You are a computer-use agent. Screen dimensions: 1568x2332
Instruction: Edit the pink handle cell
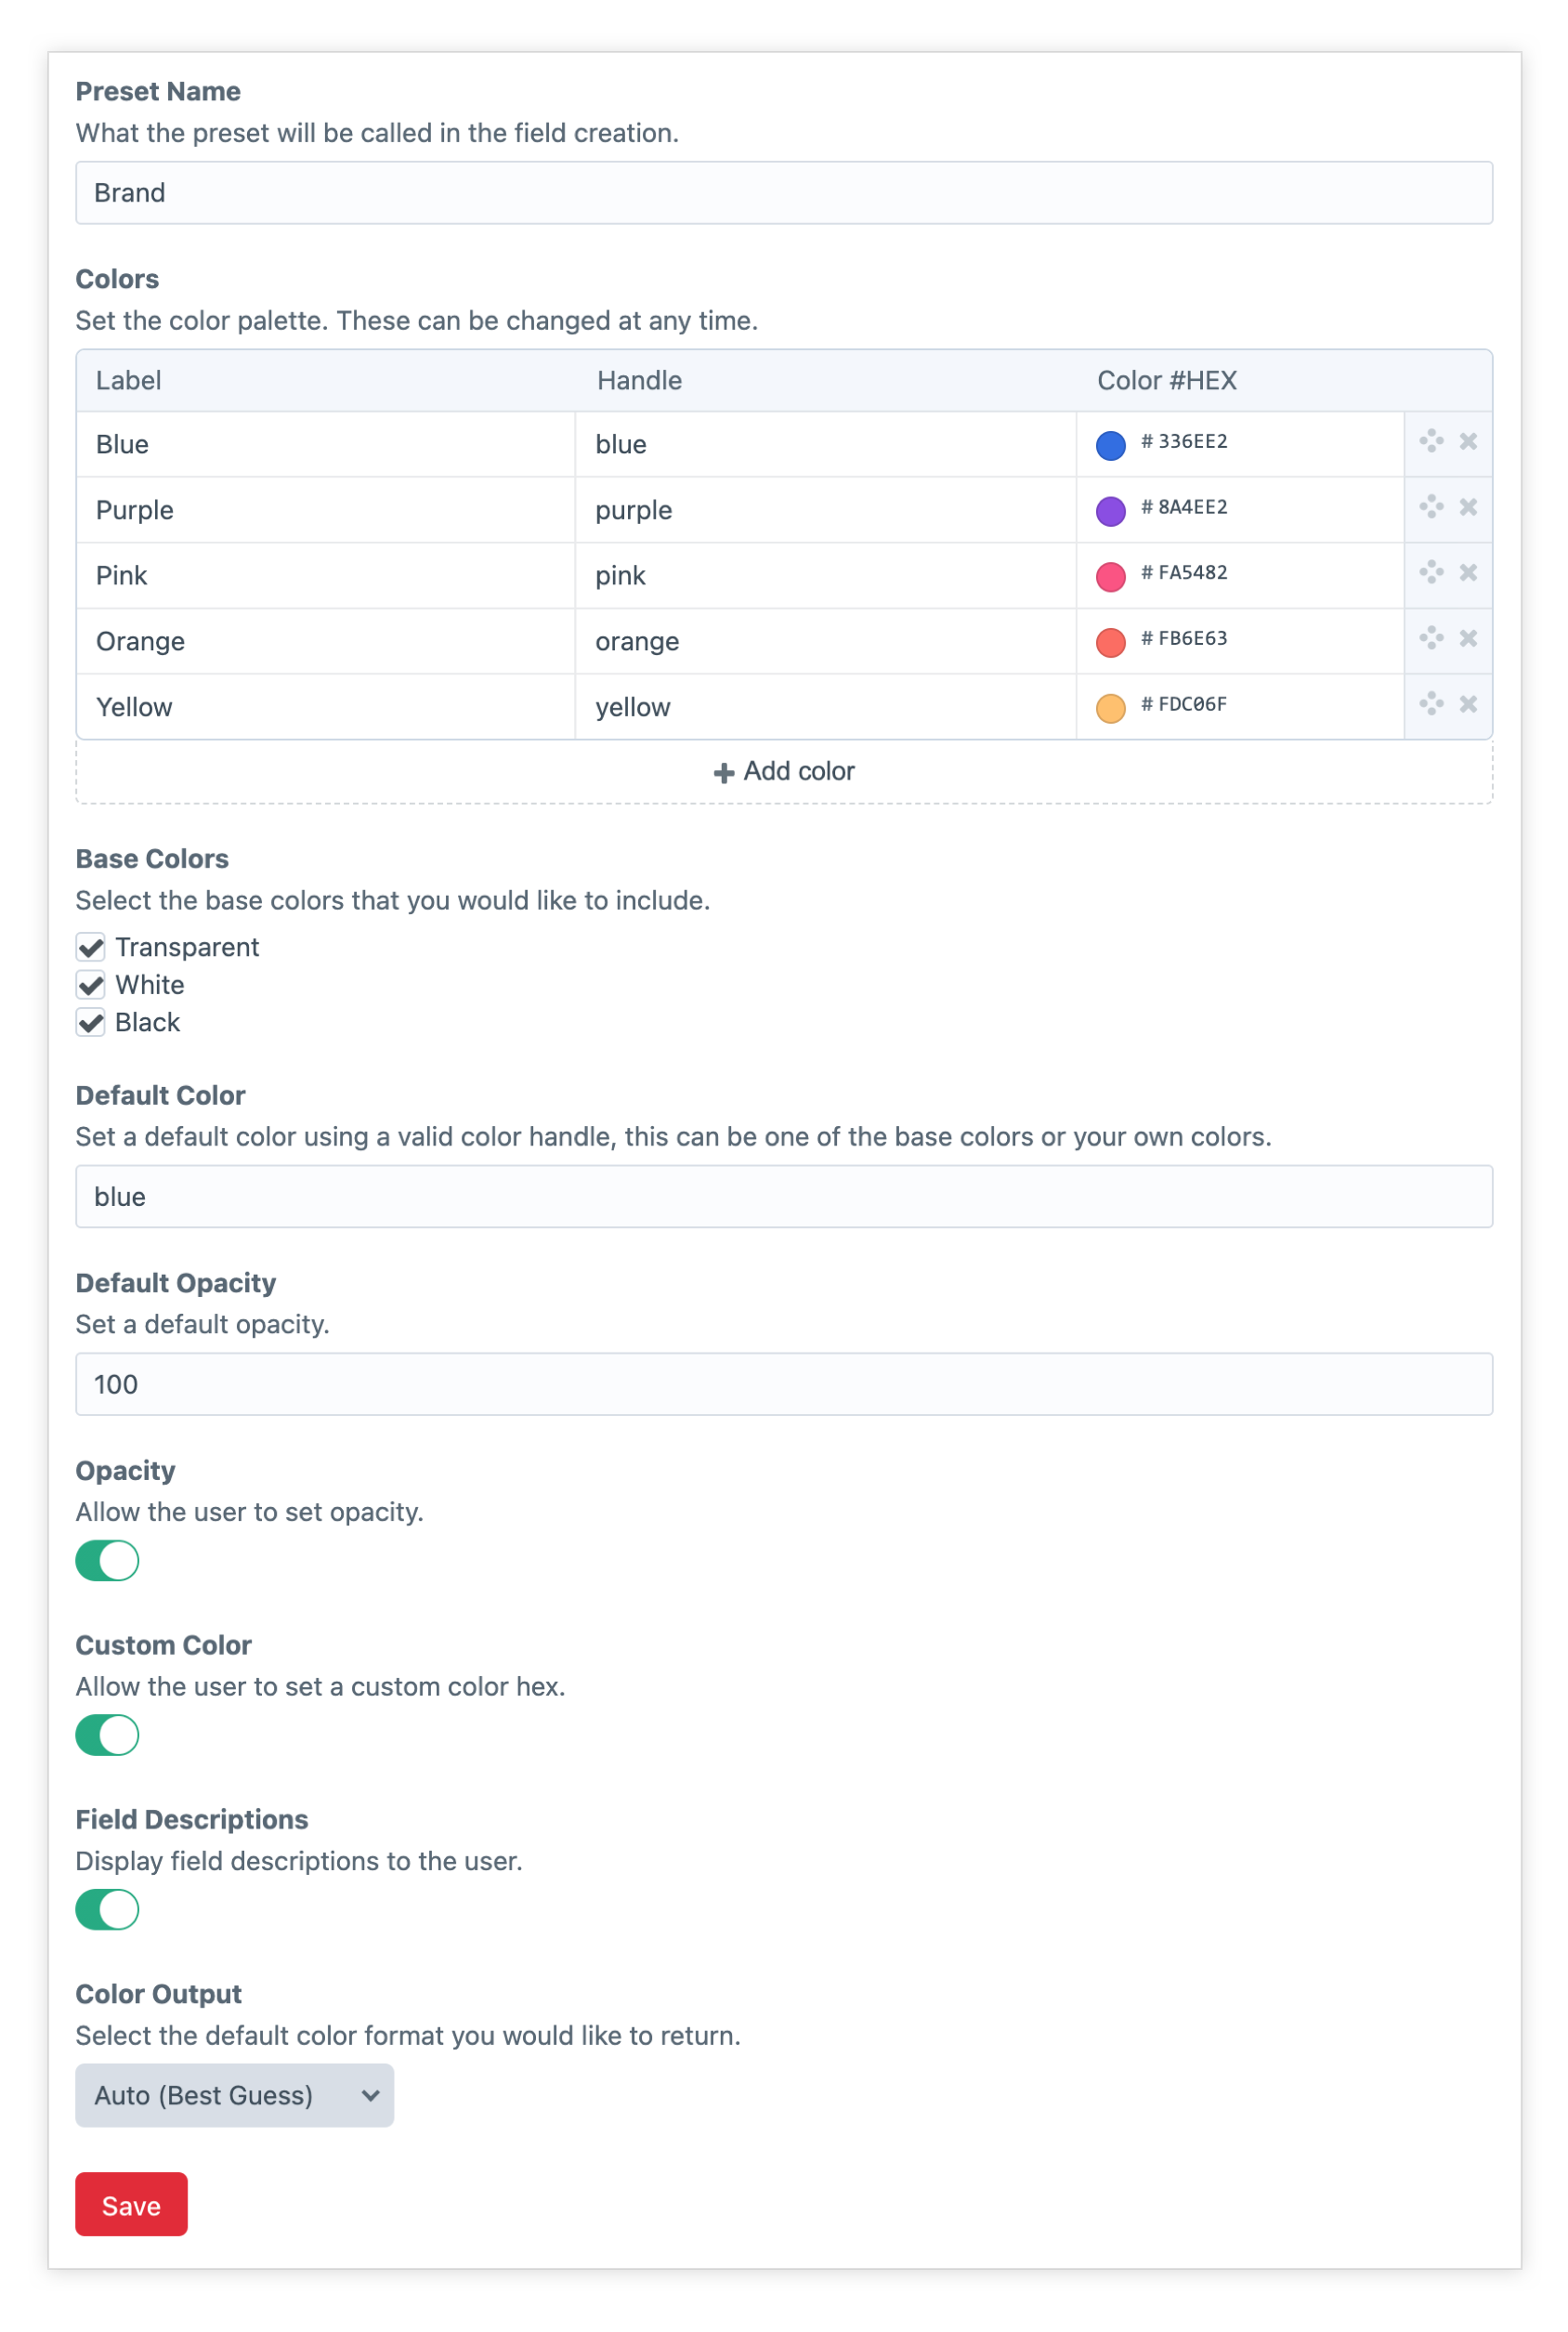826,576
